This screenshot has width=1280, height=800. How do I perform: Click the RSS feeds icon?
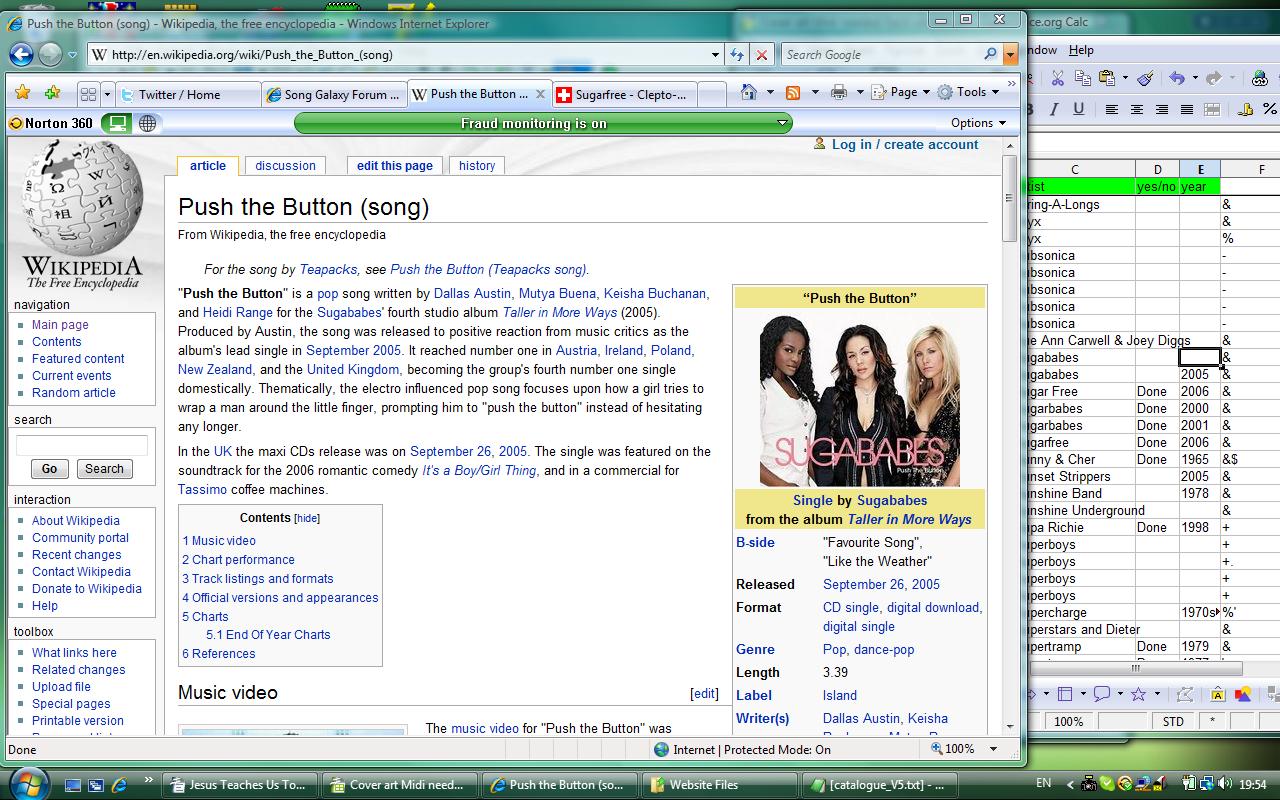click(793, 93)
